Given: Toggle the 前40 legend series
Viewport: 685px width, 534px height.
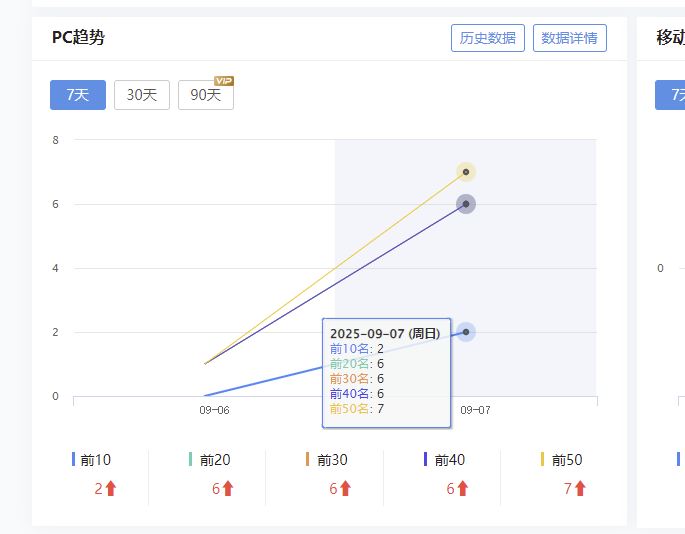Looking at the screenshot, I should pos(444,460).
